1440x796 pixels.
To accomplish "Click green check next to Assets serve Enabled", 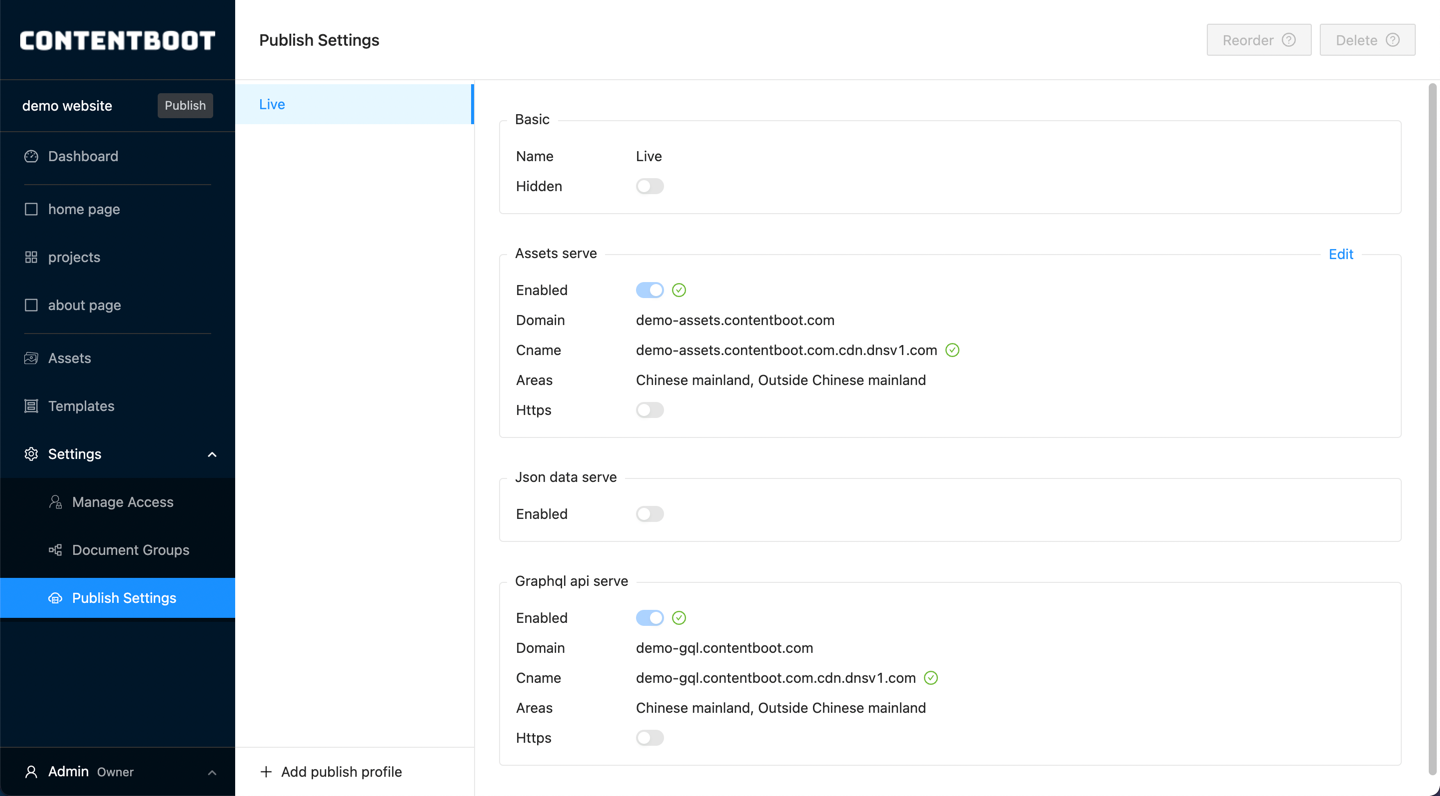I will click(679, 290).
